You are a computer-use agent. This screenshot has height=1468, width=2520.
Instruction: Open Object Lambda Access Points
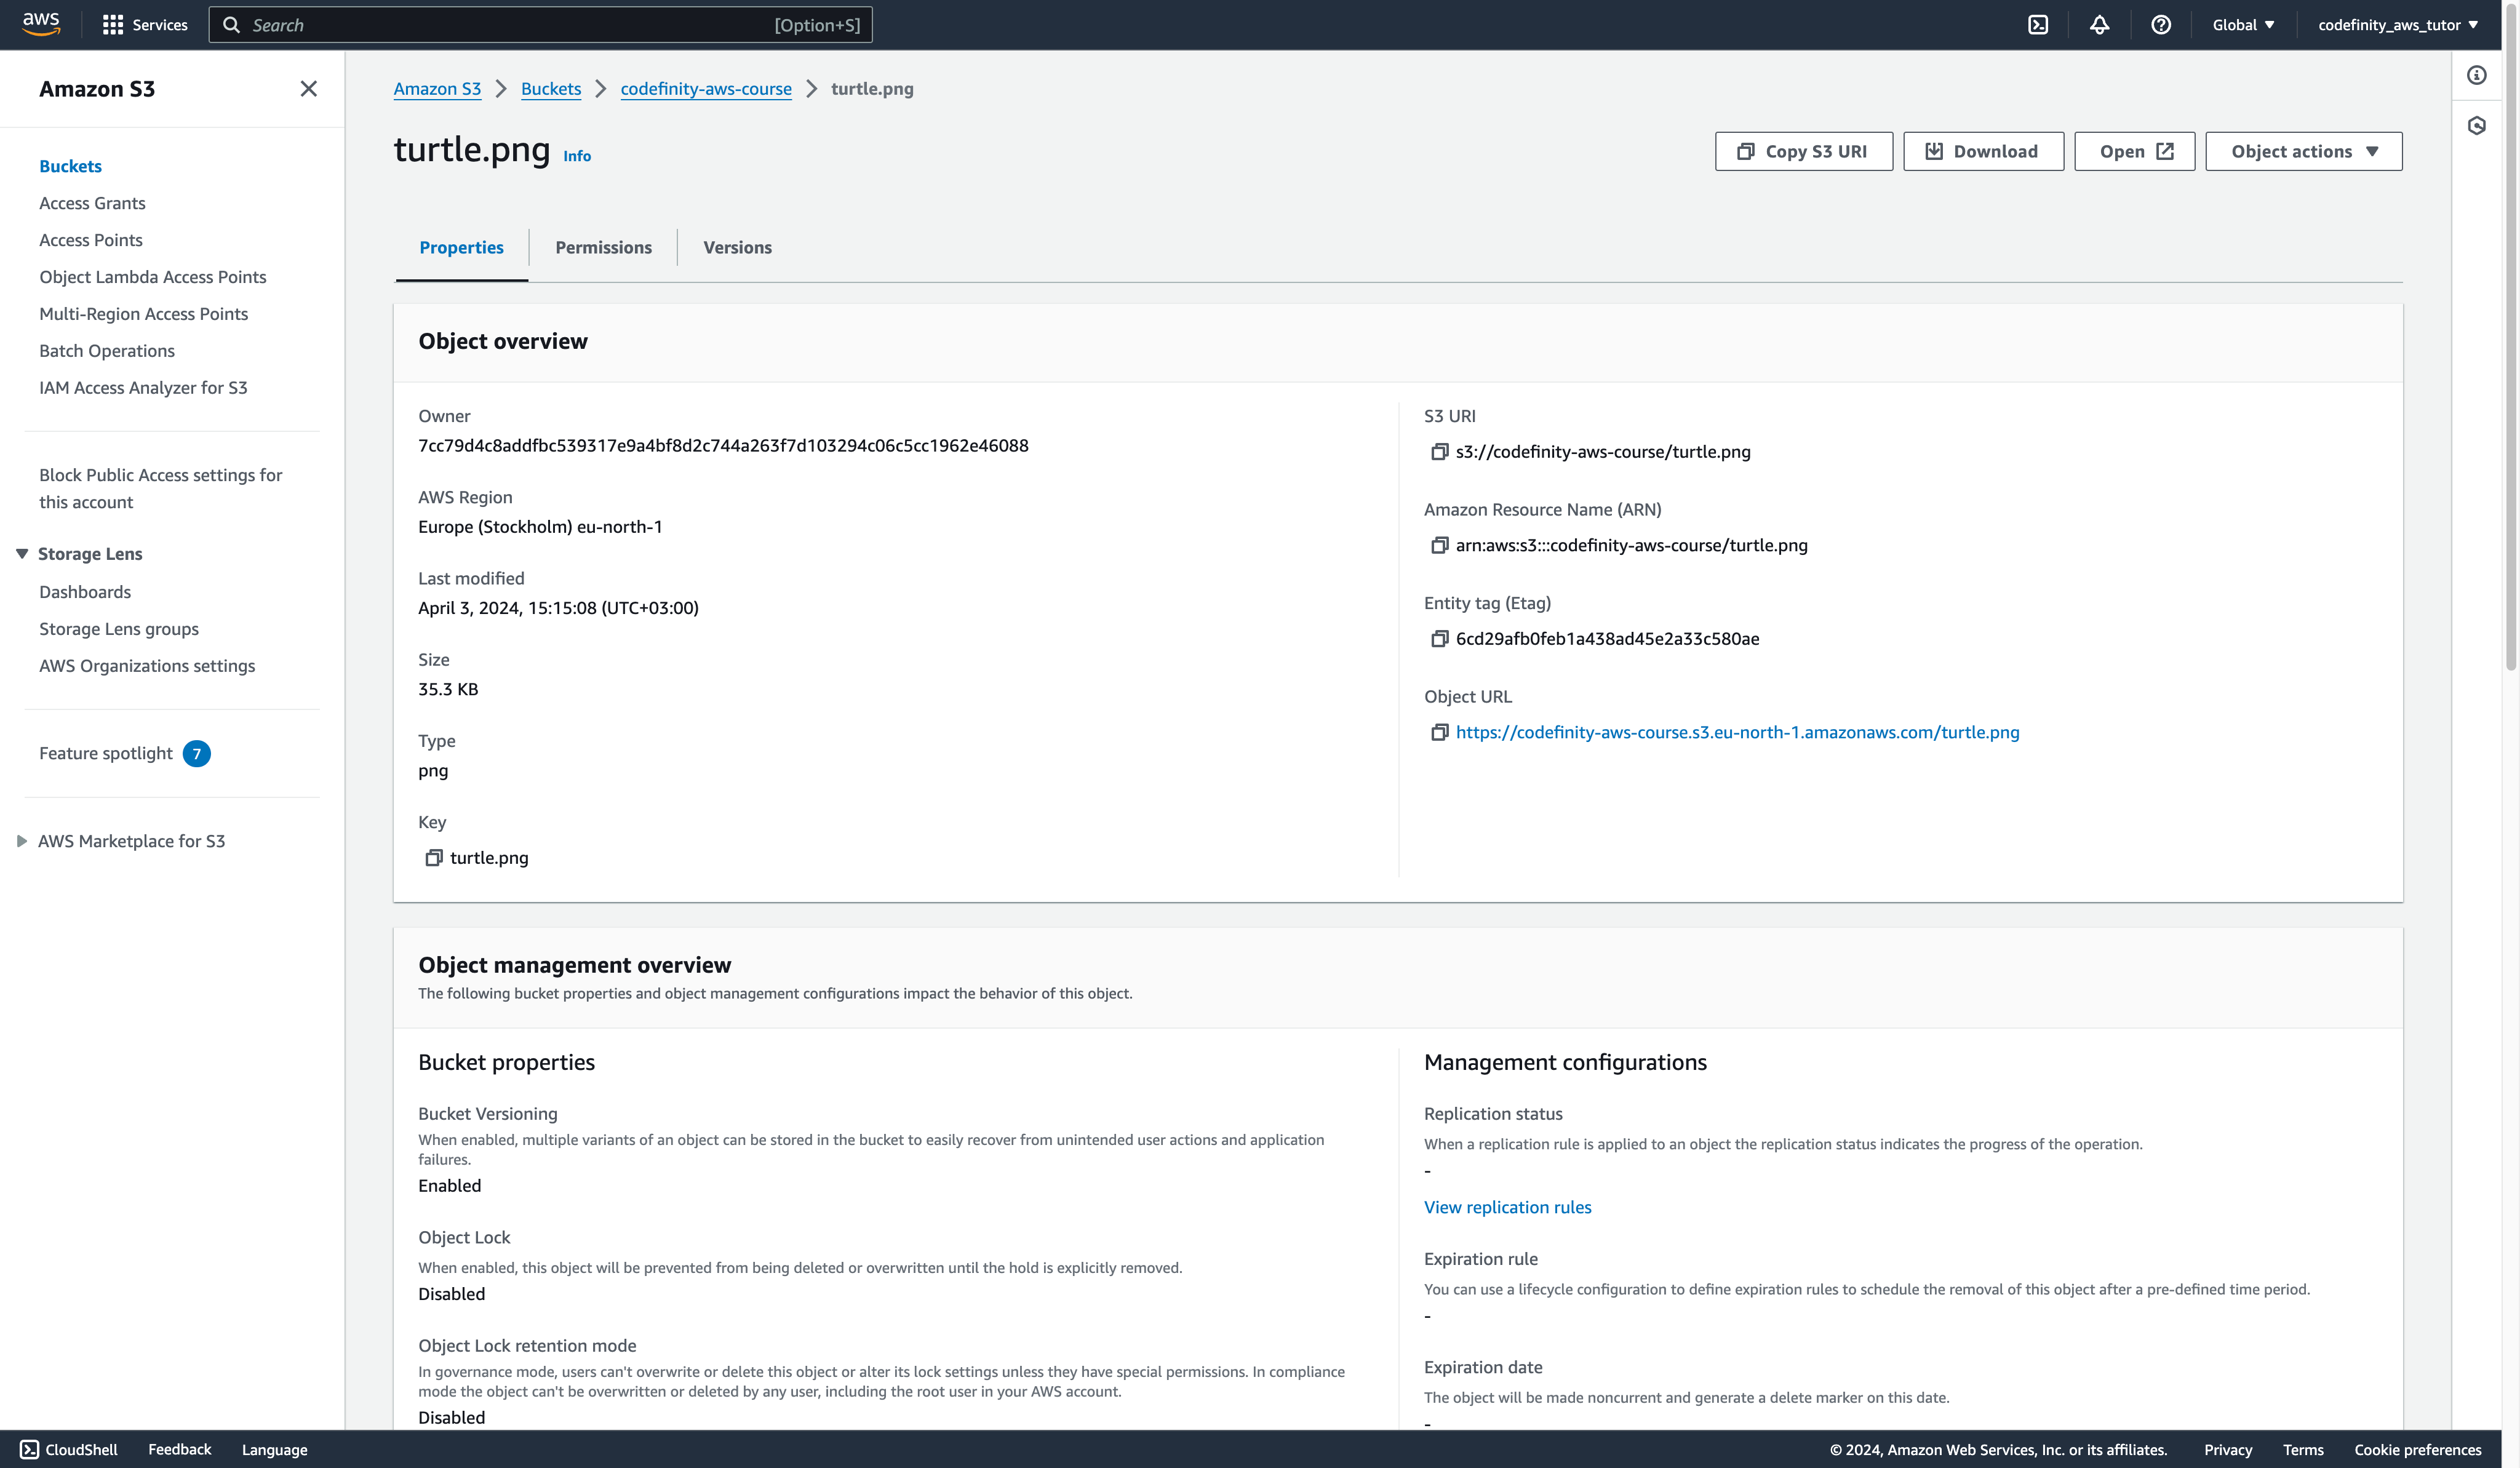tap(152, 277)
